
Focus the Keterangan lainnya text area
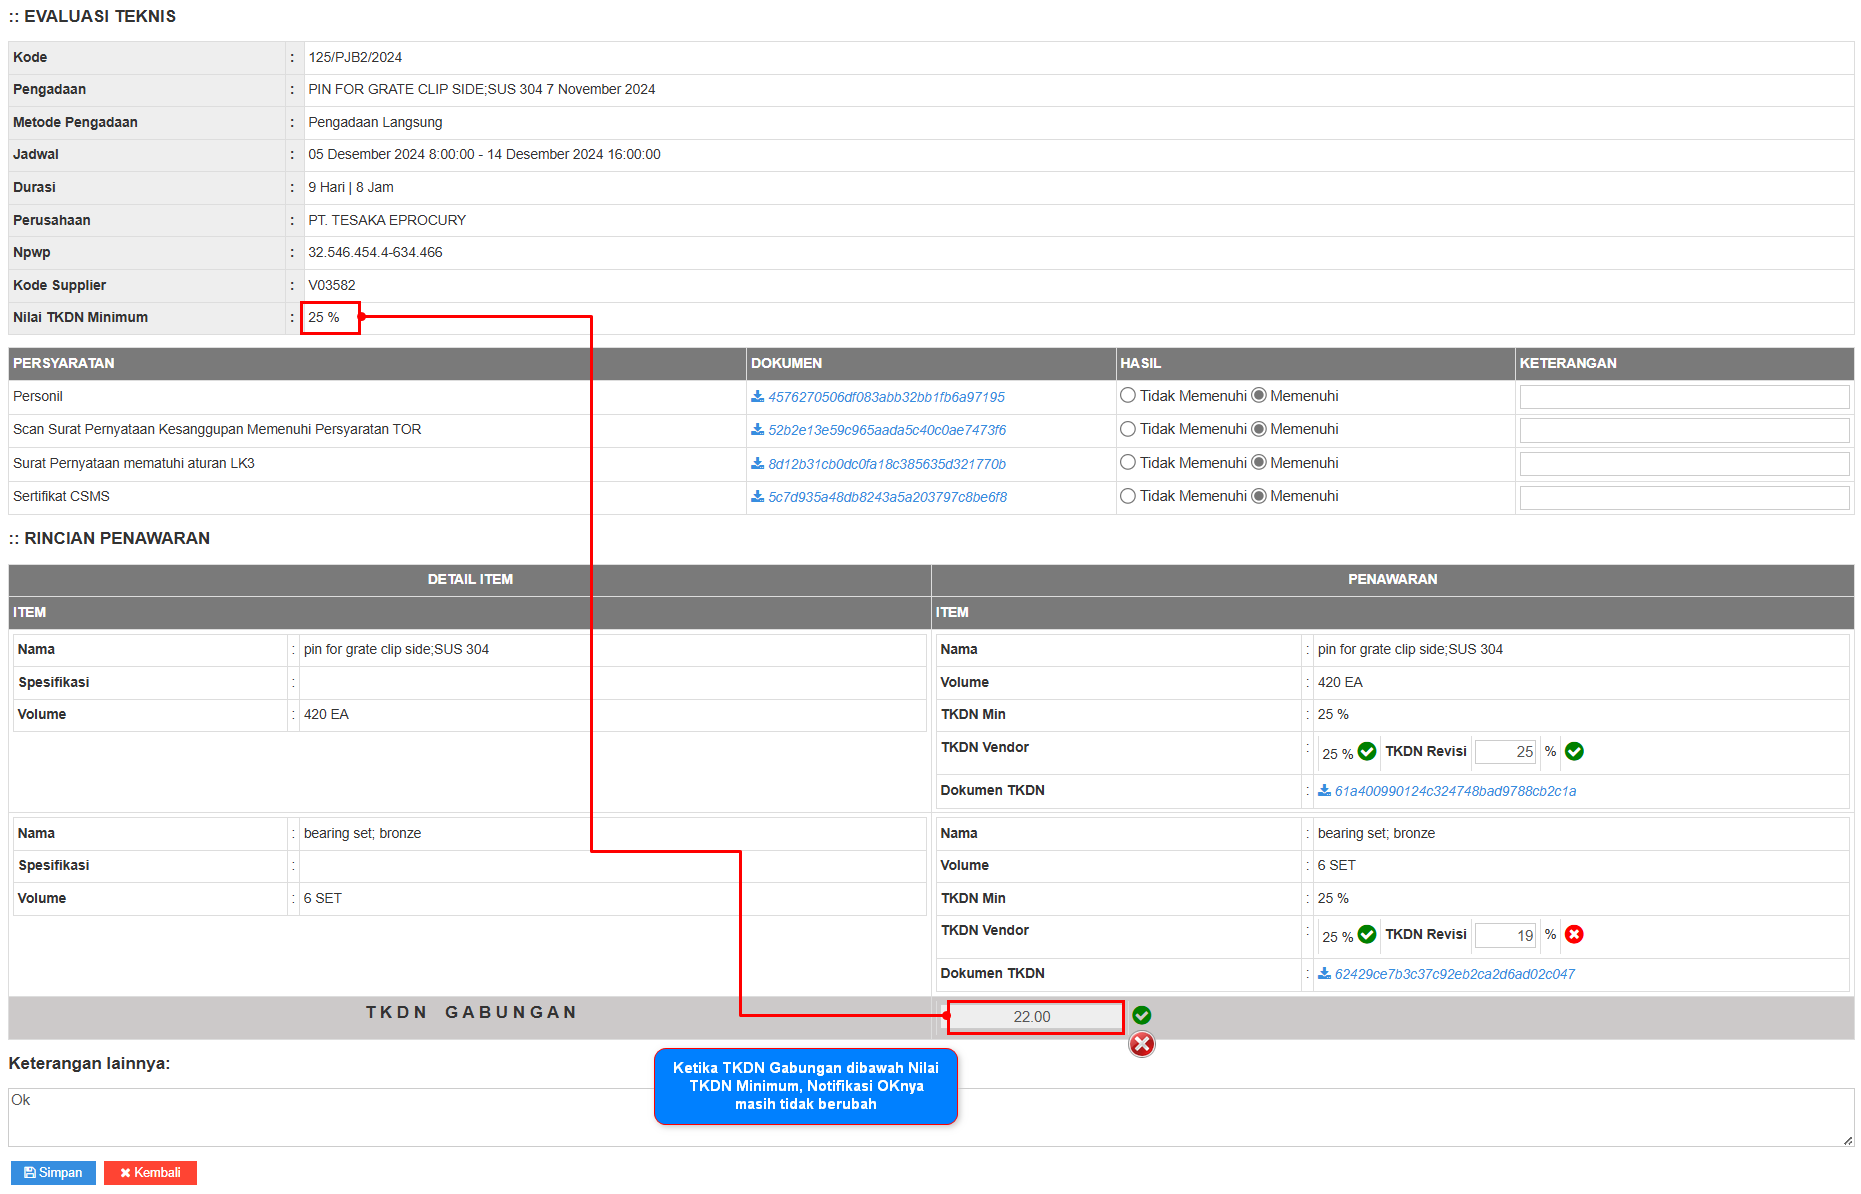tap(930, 1117)
